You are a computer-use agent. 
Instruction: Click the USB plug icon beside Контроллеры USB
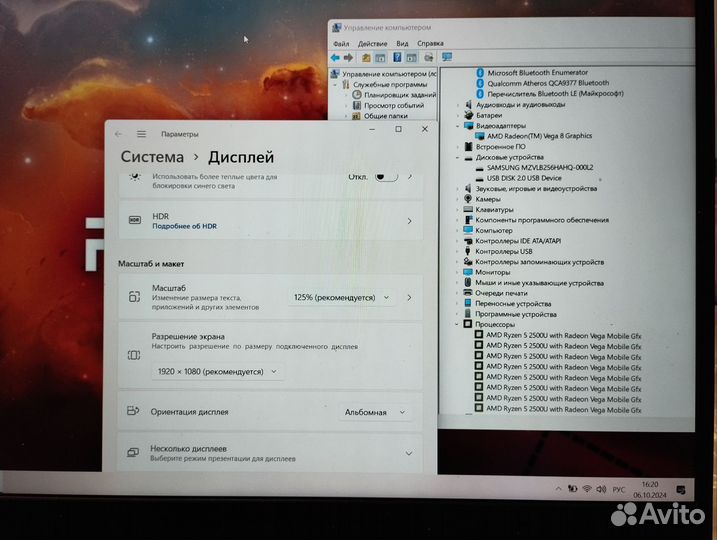468,251
